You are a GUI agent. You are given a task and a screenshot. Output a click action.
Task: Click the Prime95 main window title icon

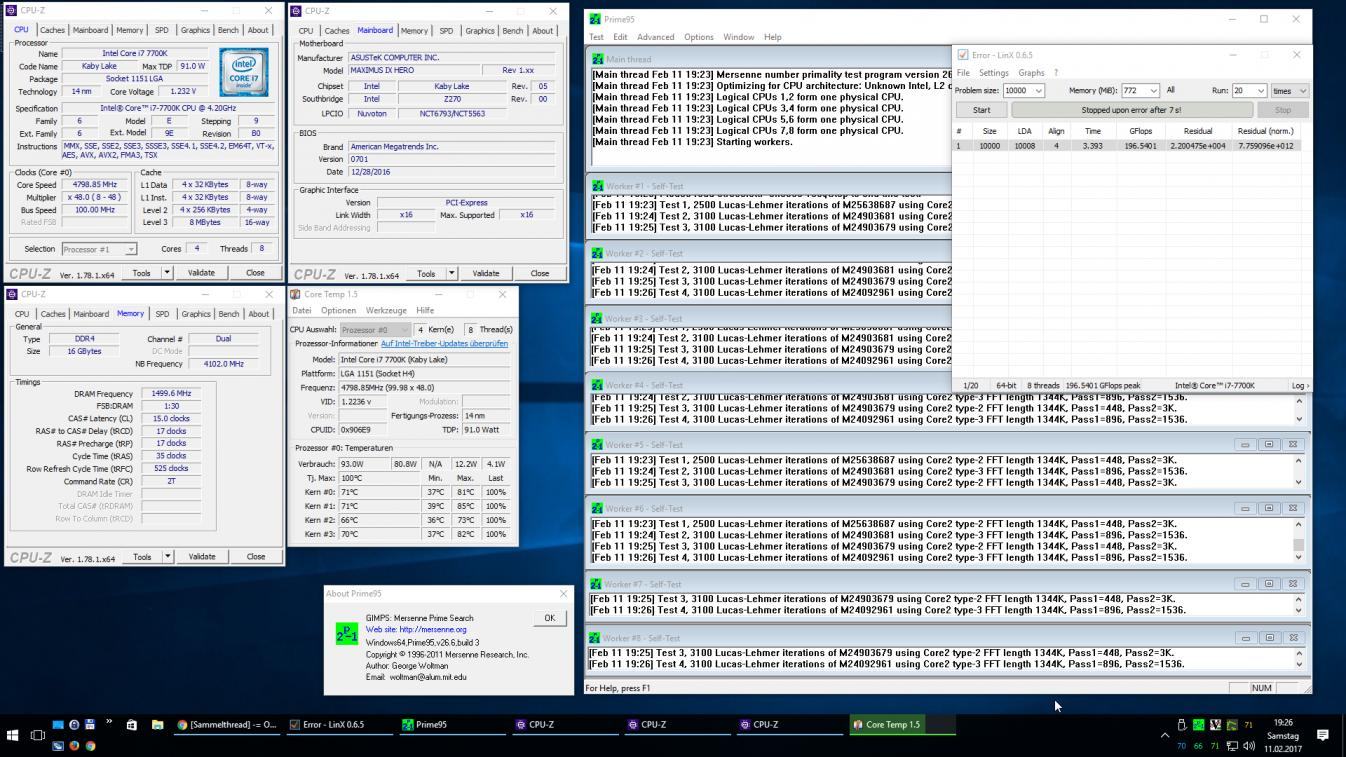point(596,19)
